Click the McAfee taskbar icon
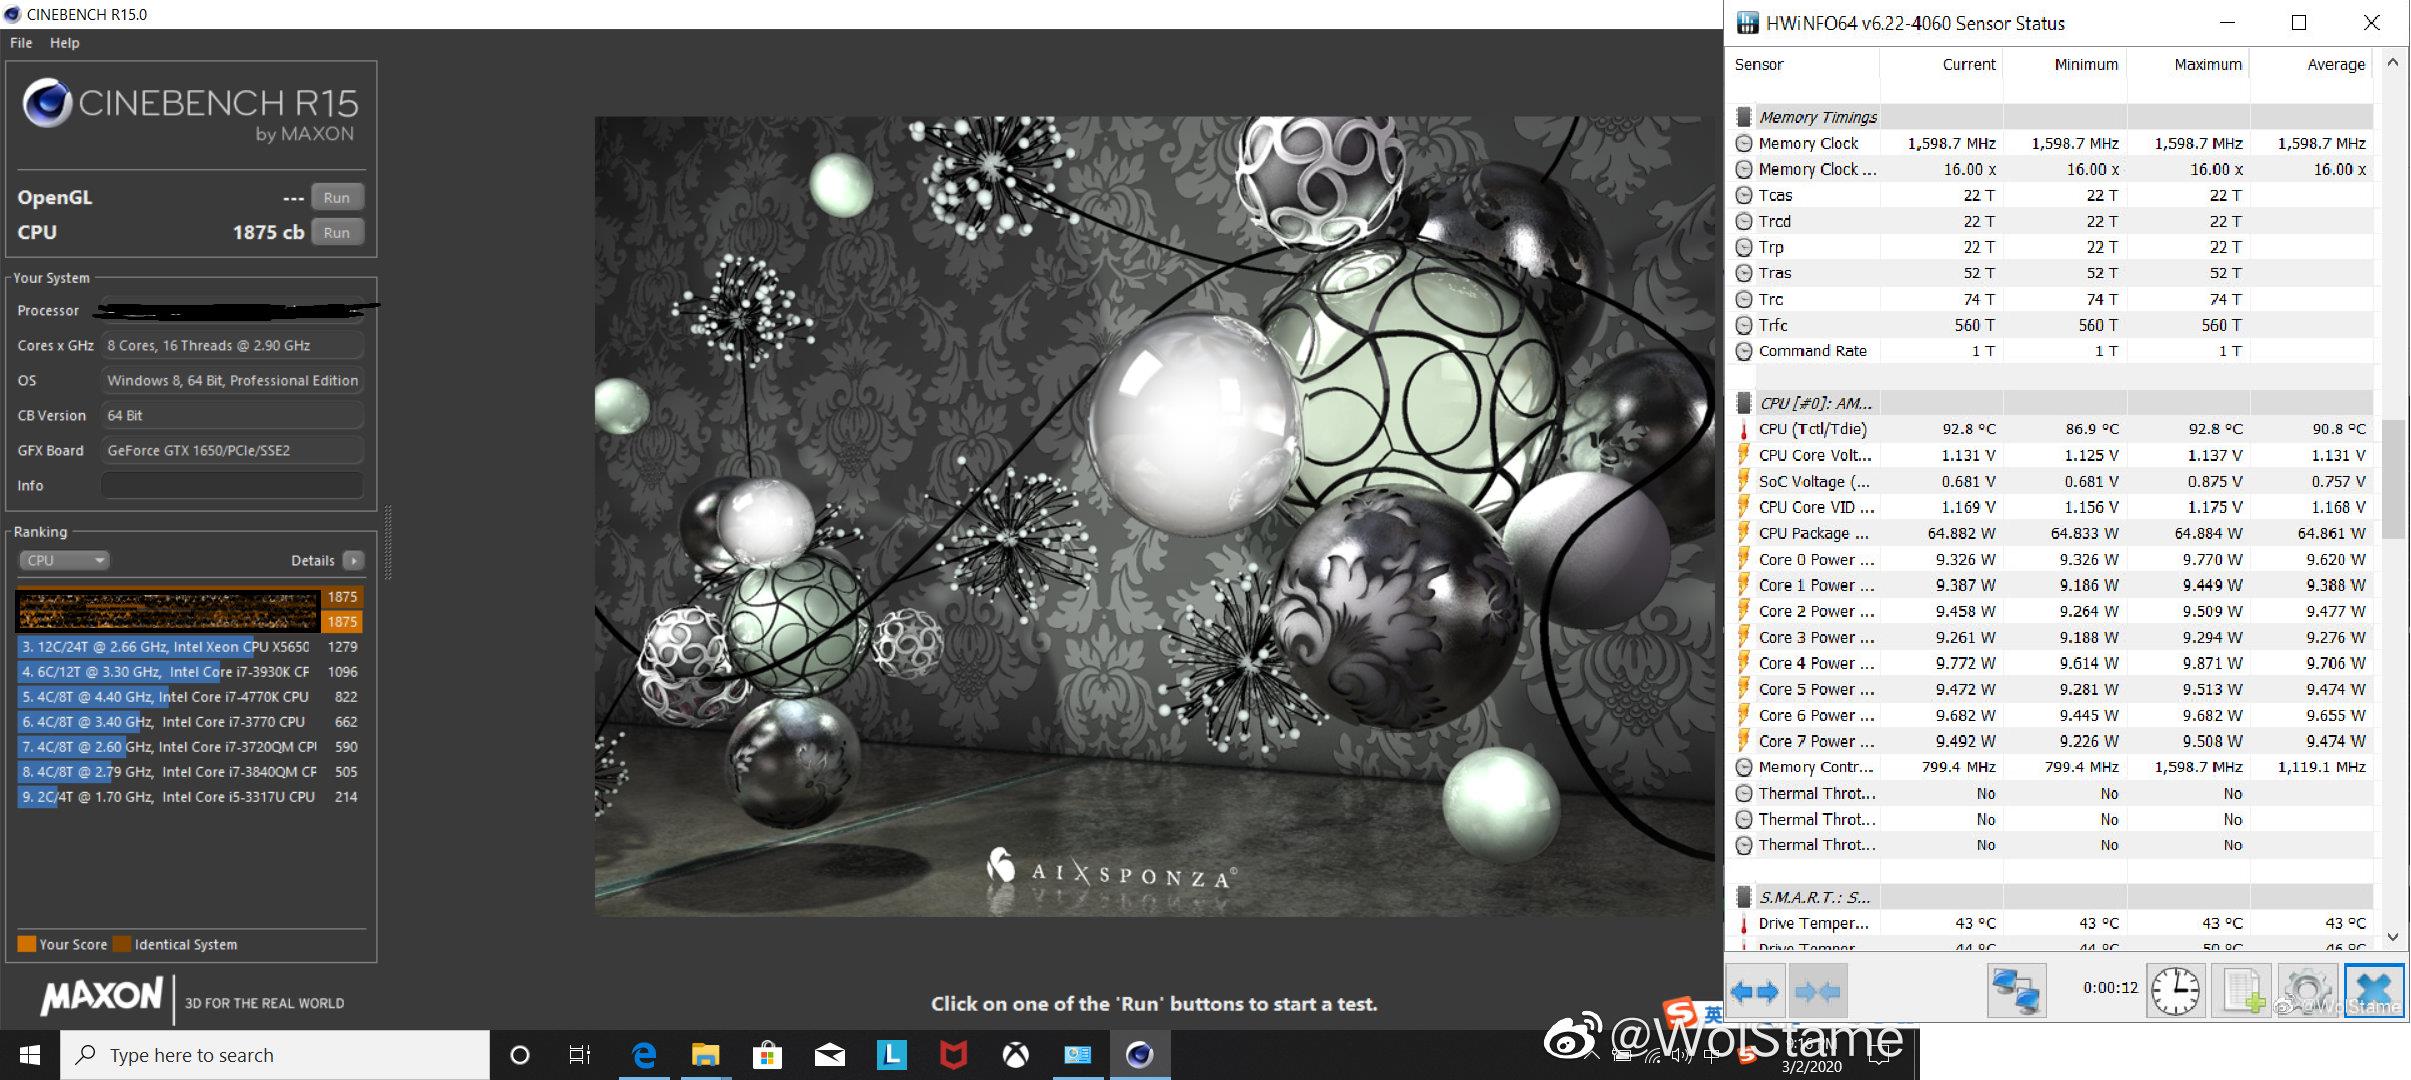Image resolution: width=2411 pixels, height=1080 pixels. (953, 1055)
